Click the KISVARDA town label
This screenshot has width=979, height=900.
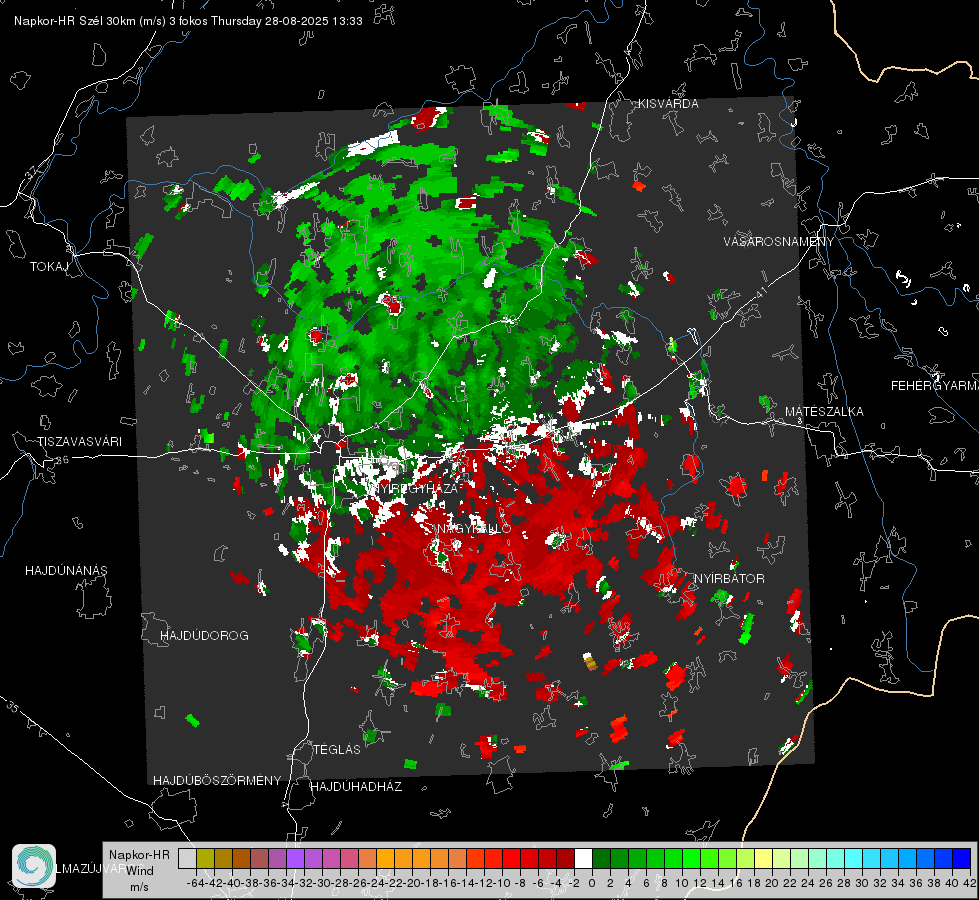[x=668, y=104]
